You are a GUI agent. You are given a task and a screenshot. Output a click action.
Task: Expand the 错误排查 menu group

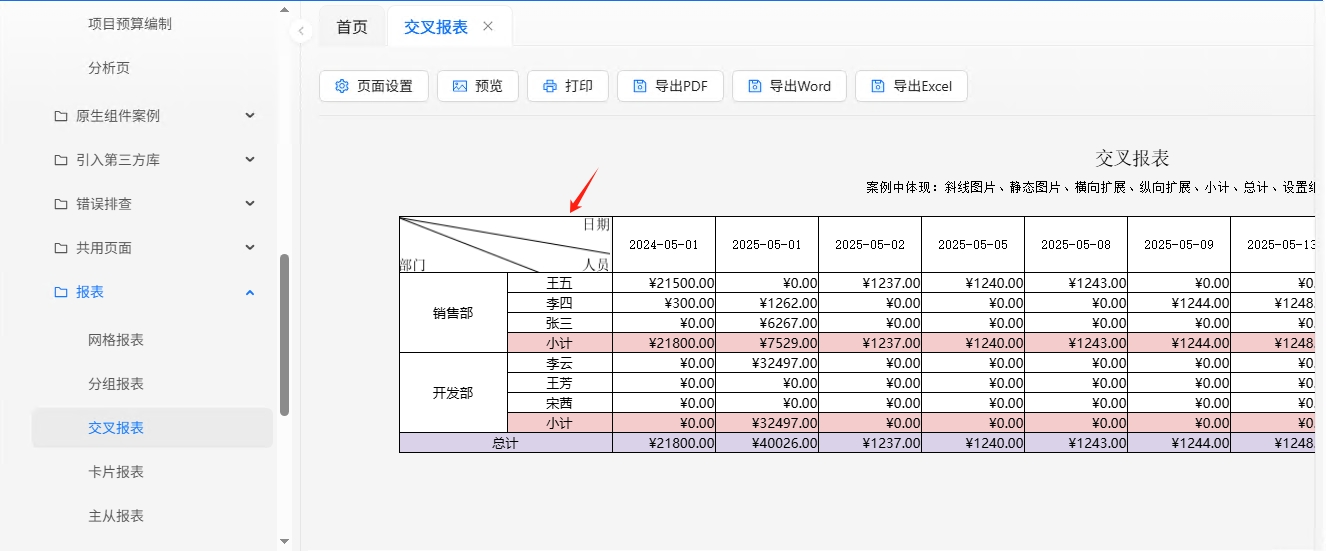pyautogui.click(x=250, y=204)
